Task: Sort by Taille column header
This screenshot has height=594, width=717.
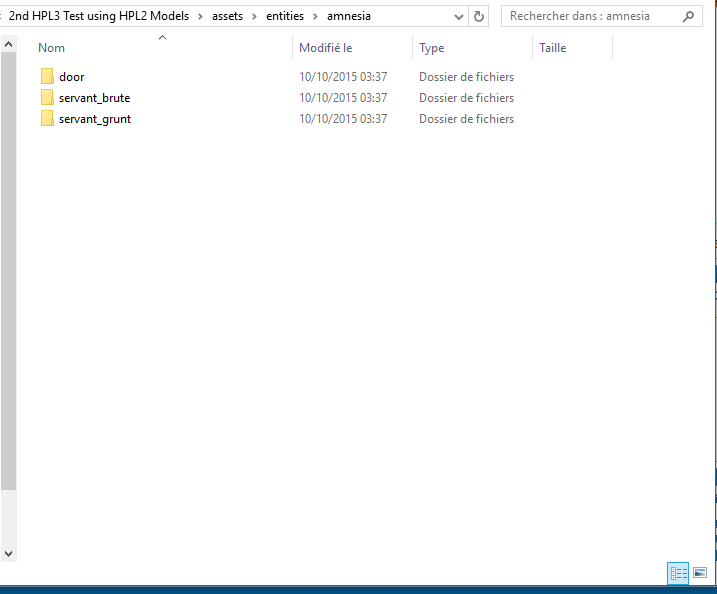Action: pos(552,48)
